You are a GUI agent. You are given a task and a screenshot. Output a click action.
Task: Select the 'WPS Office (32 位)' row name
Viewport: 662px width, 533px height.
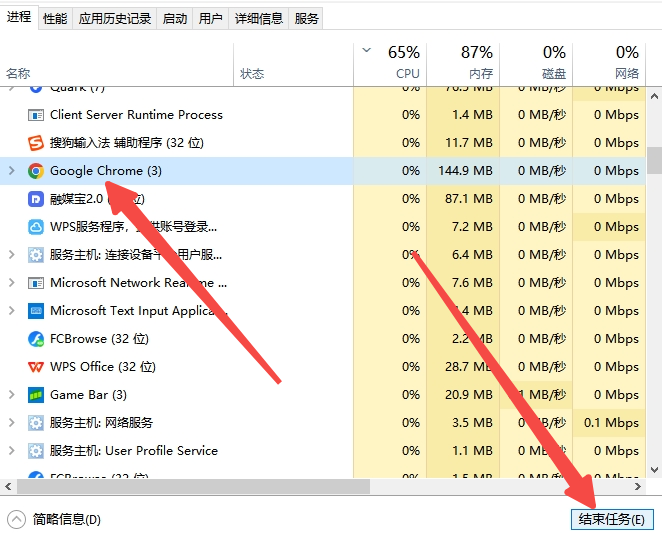103,367
